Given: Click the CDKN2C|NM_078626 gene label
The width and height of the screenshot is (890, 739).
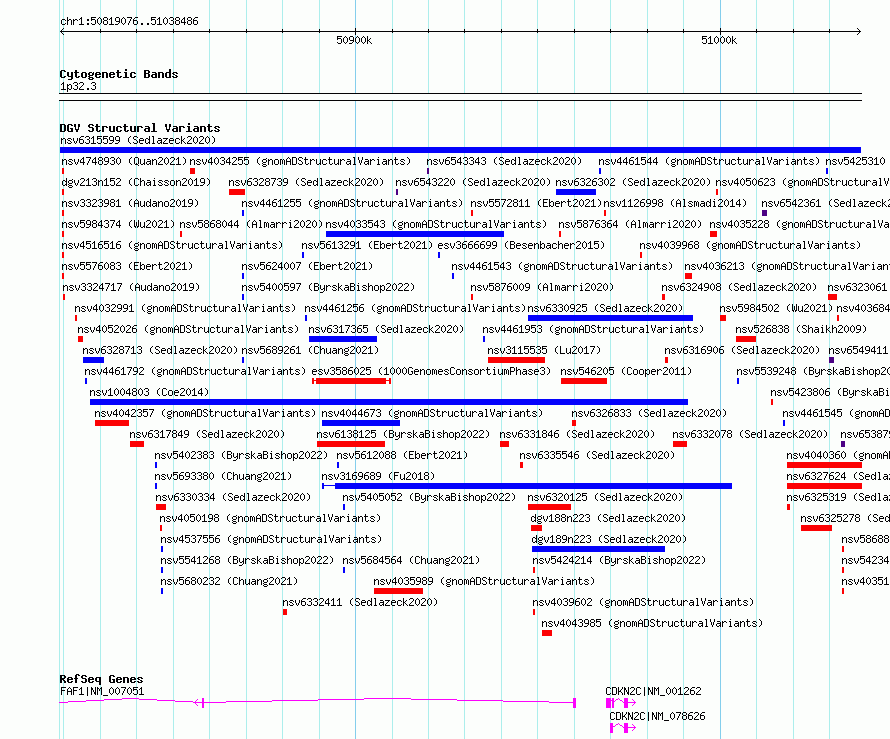Looking at the screenshot, I should (x=657, y=716).
